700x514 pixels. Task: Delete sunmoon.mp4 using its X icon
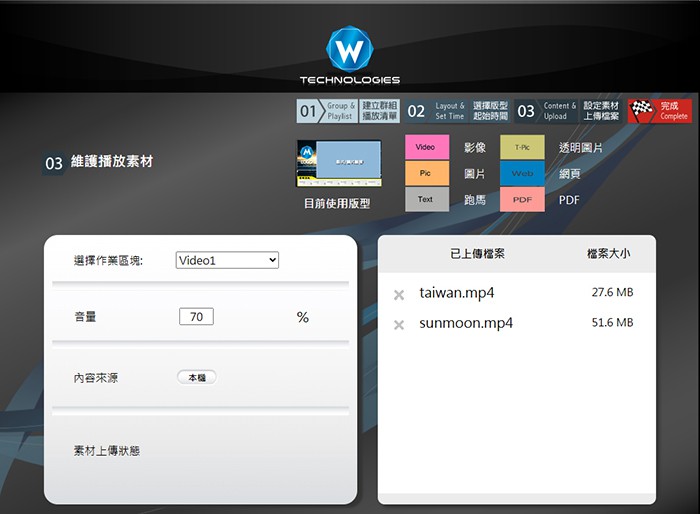pyautogui.click(x=399, y=325)
